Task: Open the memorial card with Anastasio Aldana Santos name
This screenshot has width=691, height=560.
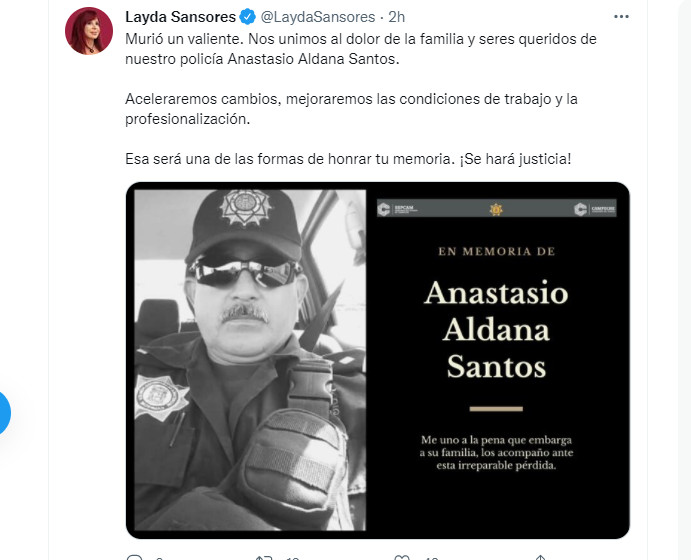Action: tap(497, 360)
